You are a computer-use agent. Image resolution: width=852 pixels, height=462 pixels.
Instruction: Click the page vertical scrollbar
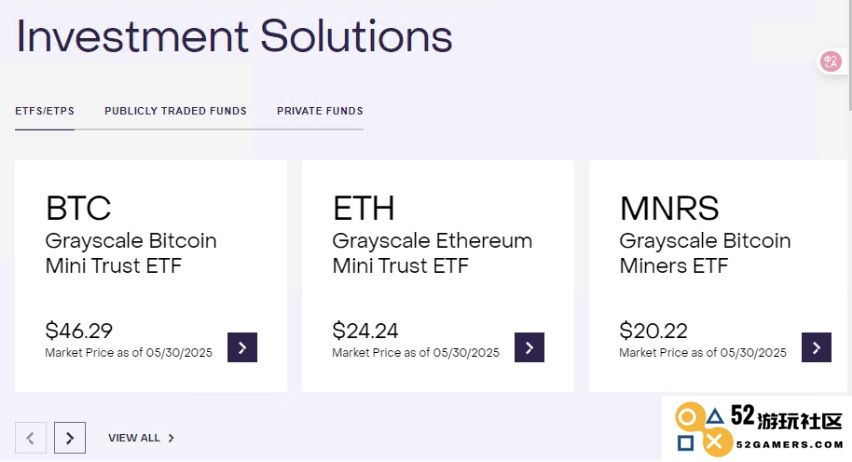coord(849,54)
